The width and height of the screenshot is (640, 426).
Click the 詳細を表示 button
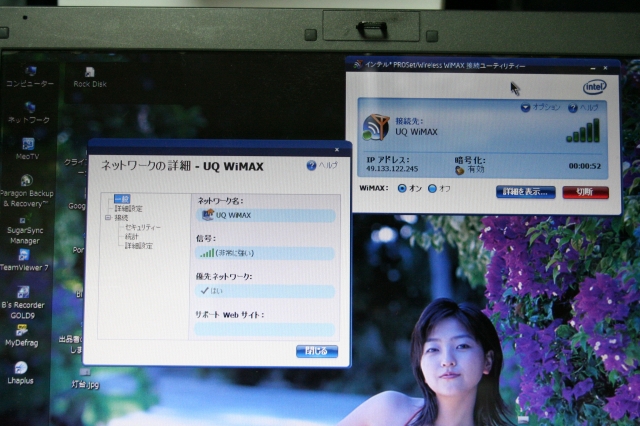[x=526, y=192]
